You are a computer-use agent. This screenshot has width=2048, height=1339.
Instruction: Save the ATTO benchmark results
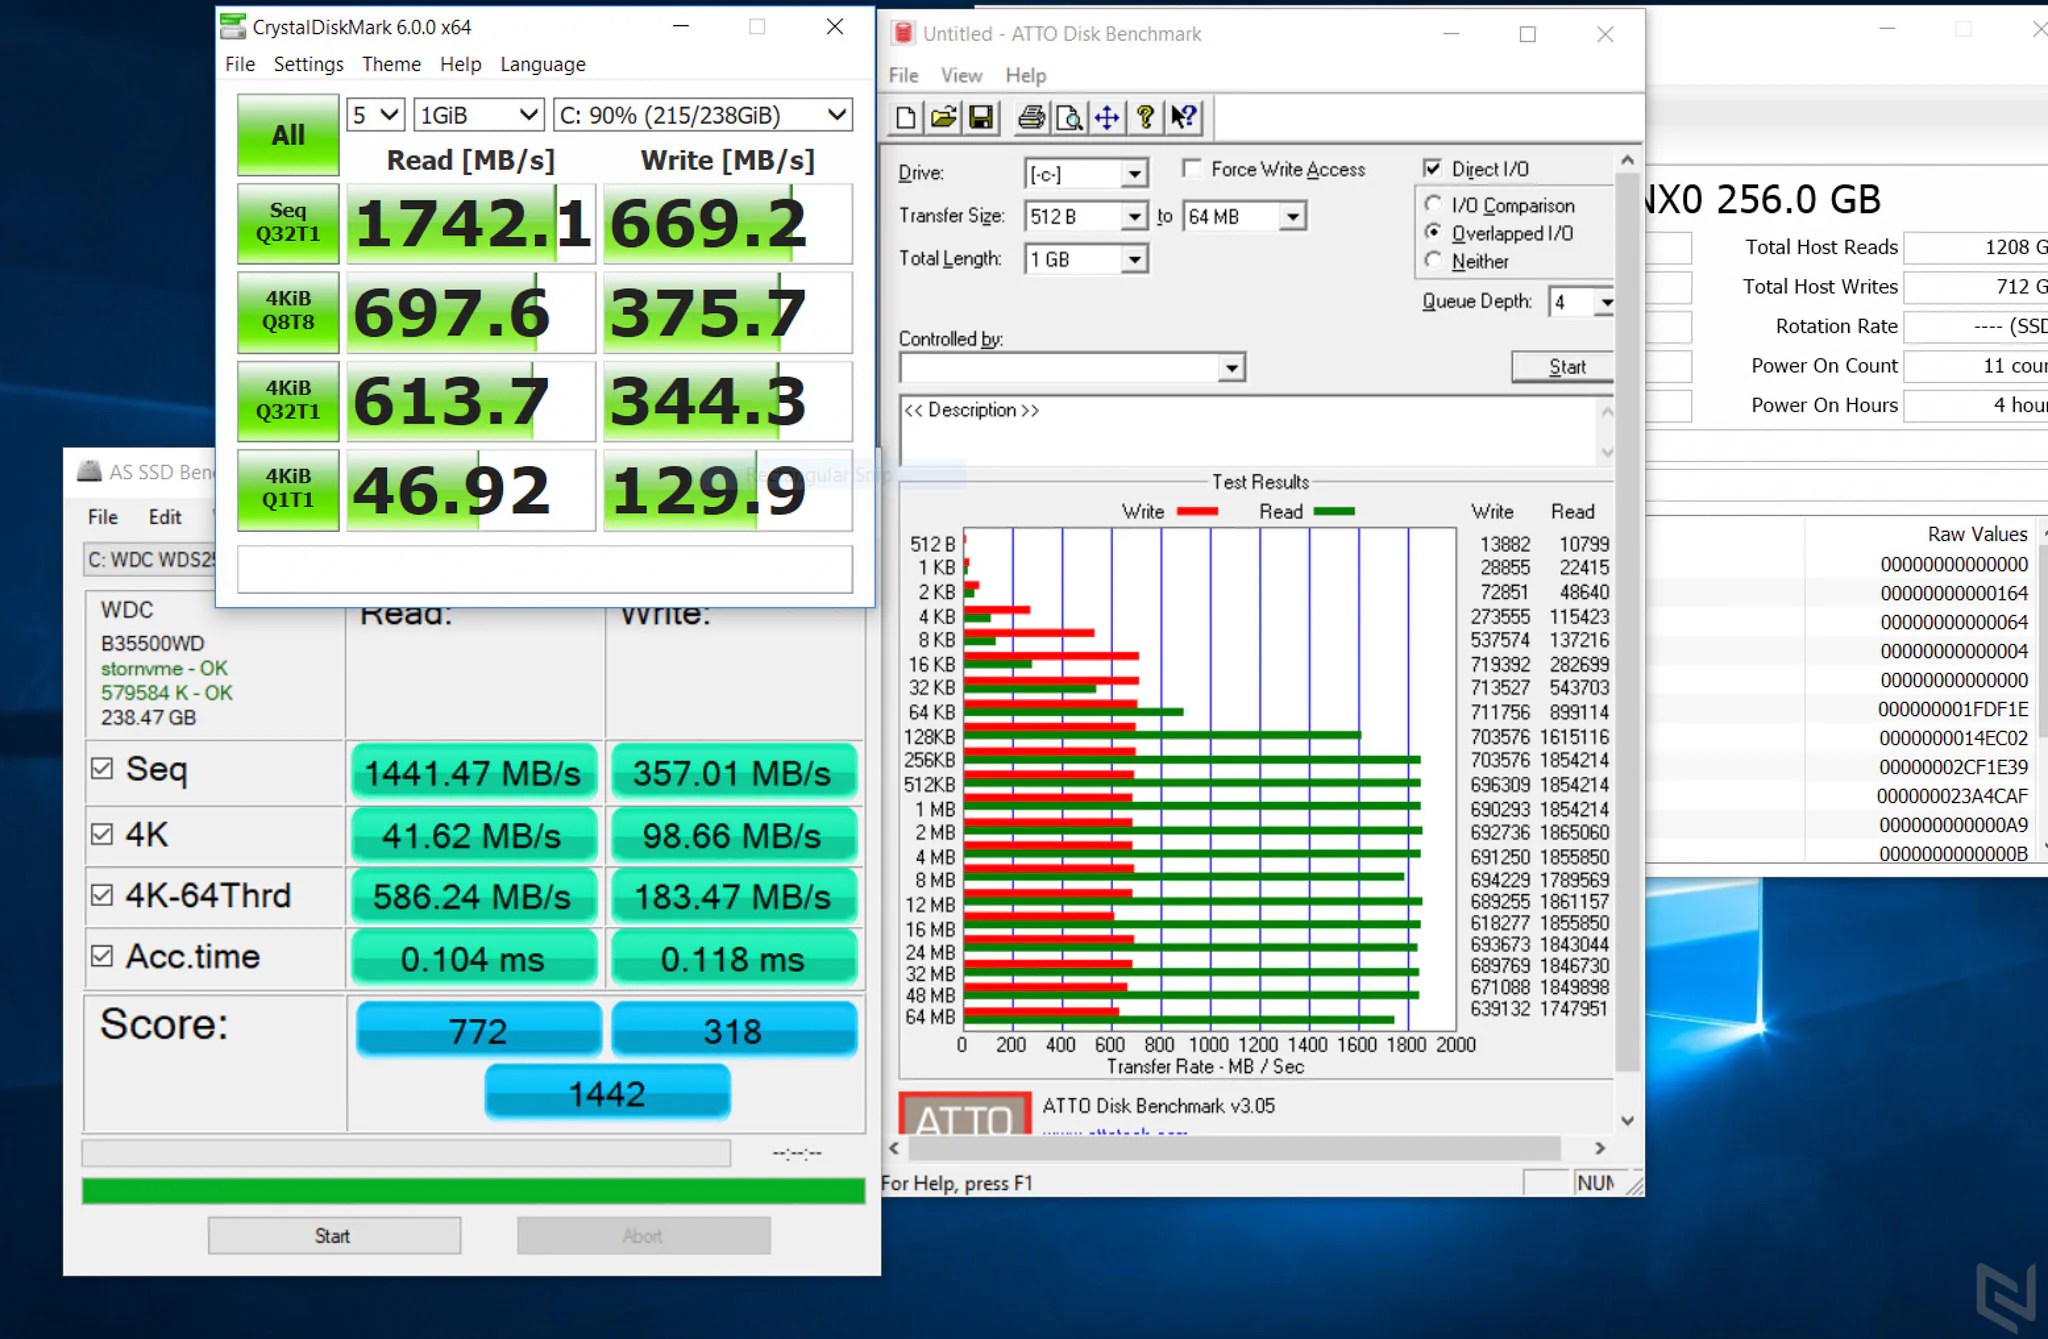981,118
